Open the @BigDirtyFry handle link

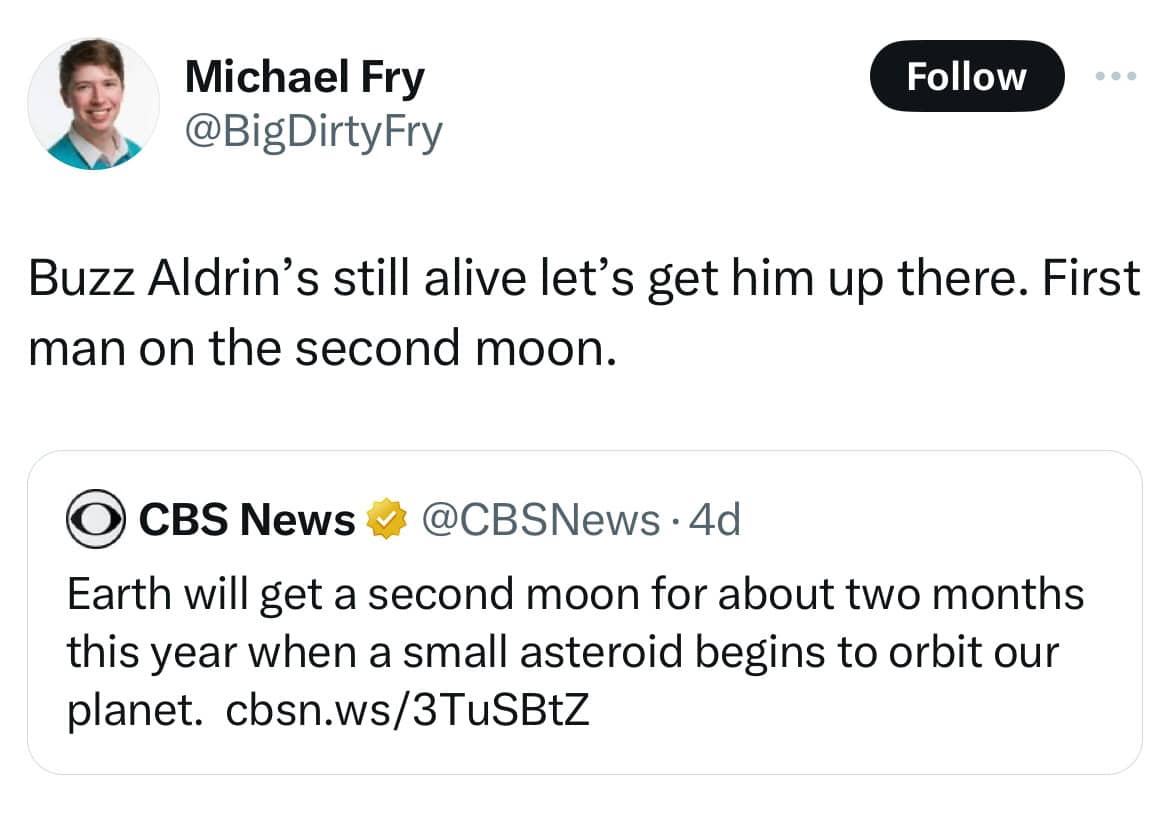[x=312, y=131]
